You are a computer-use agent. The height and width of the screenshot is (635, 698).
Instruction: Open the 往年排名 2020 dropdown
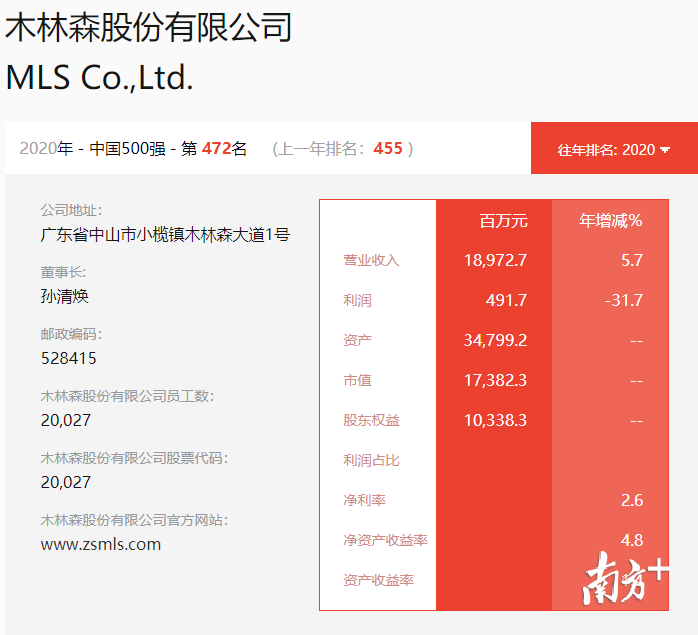click(x=612, y=149)
